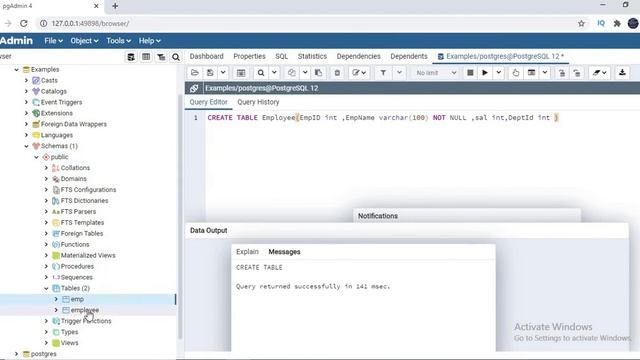Open the Copy options dropdown arrow
The height and width of the screenshot is (360, 640).
(x=305, y=73)
